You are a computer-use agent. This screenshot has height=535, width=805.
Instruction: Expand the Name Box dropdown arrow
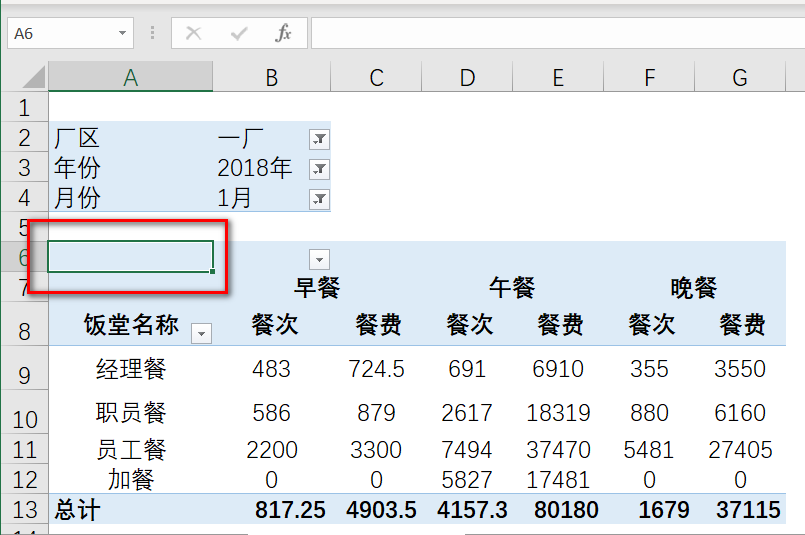pos(122,33)
